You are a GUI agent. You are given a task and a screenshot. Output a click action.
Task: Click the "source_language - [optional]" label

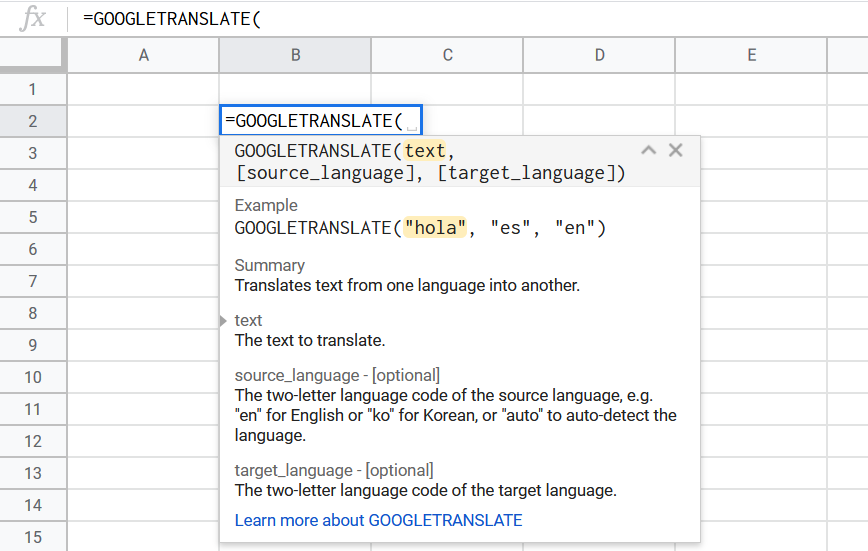pyautogui.click(x=337, y=375)
